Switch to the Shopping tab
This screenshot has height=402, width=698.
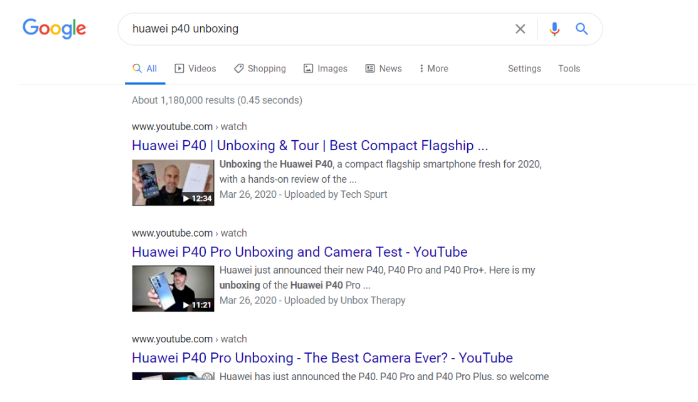click(x=260, y=69)
